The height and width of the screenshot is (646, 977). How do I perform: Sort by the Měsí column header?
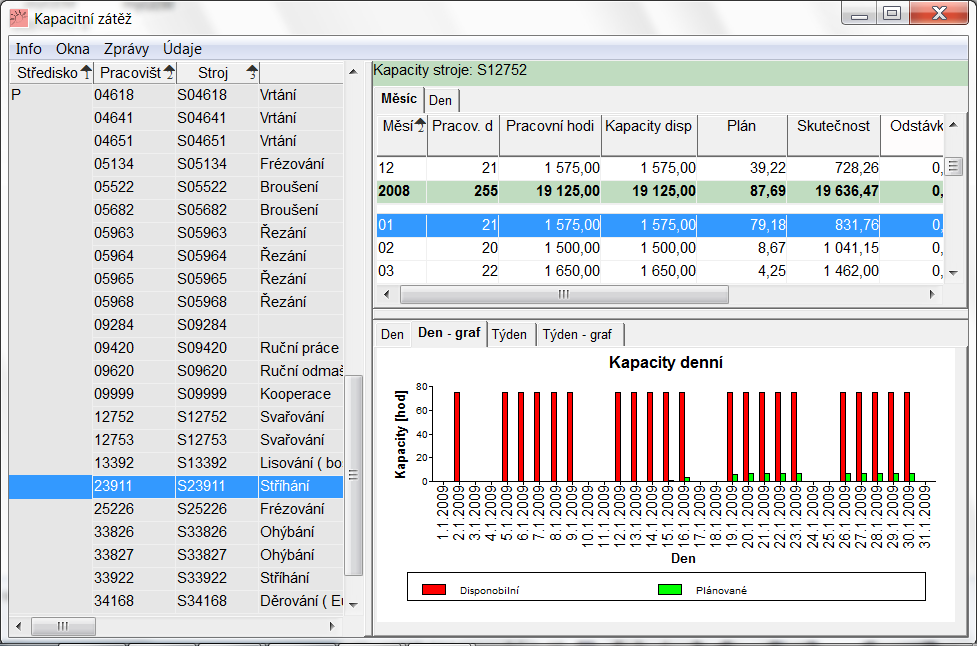(401, 135)
